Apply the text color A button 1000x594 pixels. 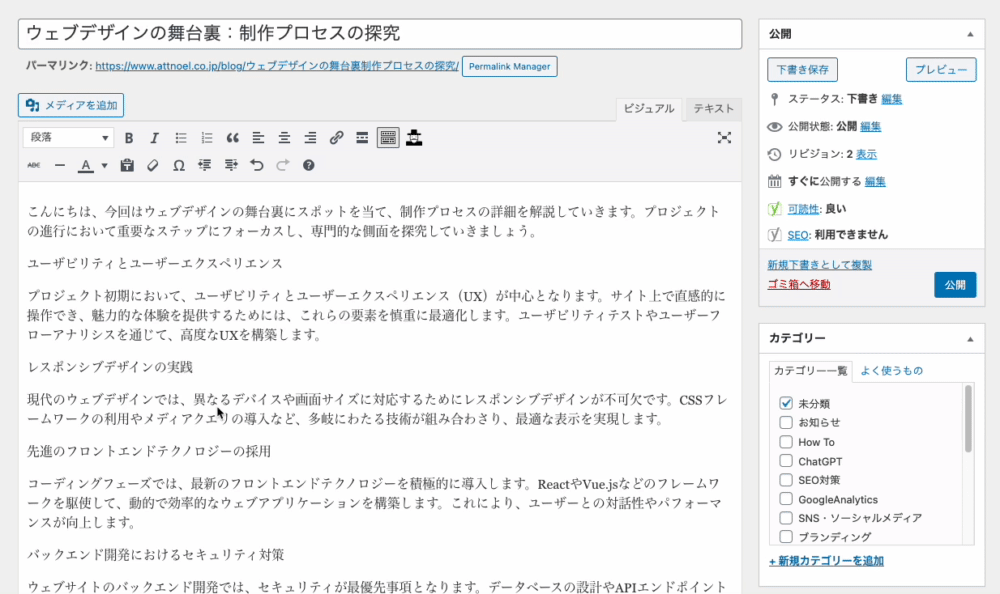pyautogui.click(x=85, y=165)
